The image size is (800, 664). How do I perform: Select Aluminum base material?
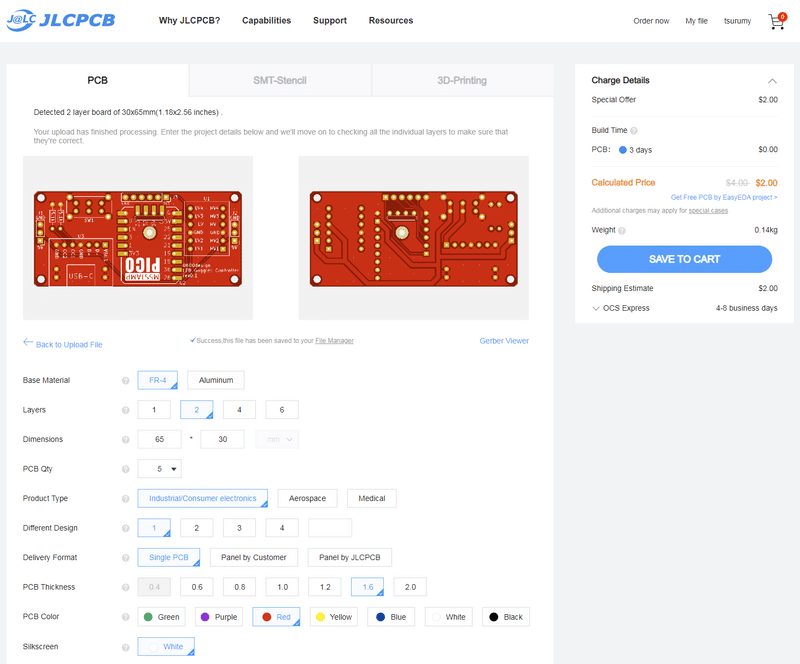pos(216,380)
